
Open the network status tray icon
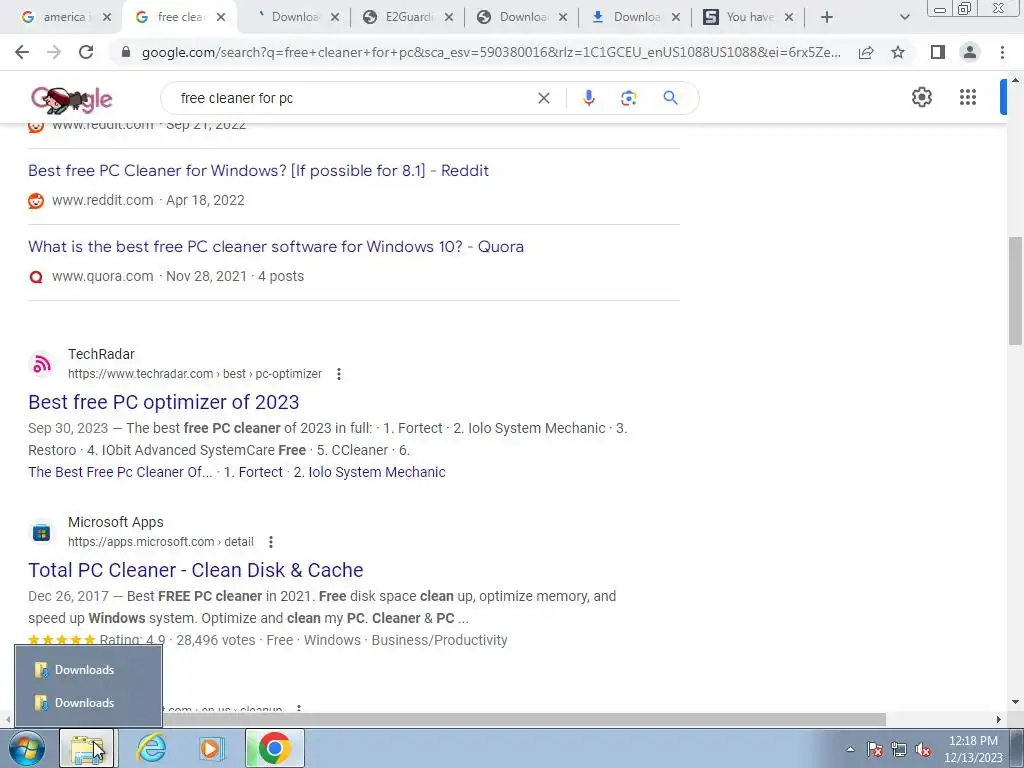pyautogui.click(x=899, y=749)
